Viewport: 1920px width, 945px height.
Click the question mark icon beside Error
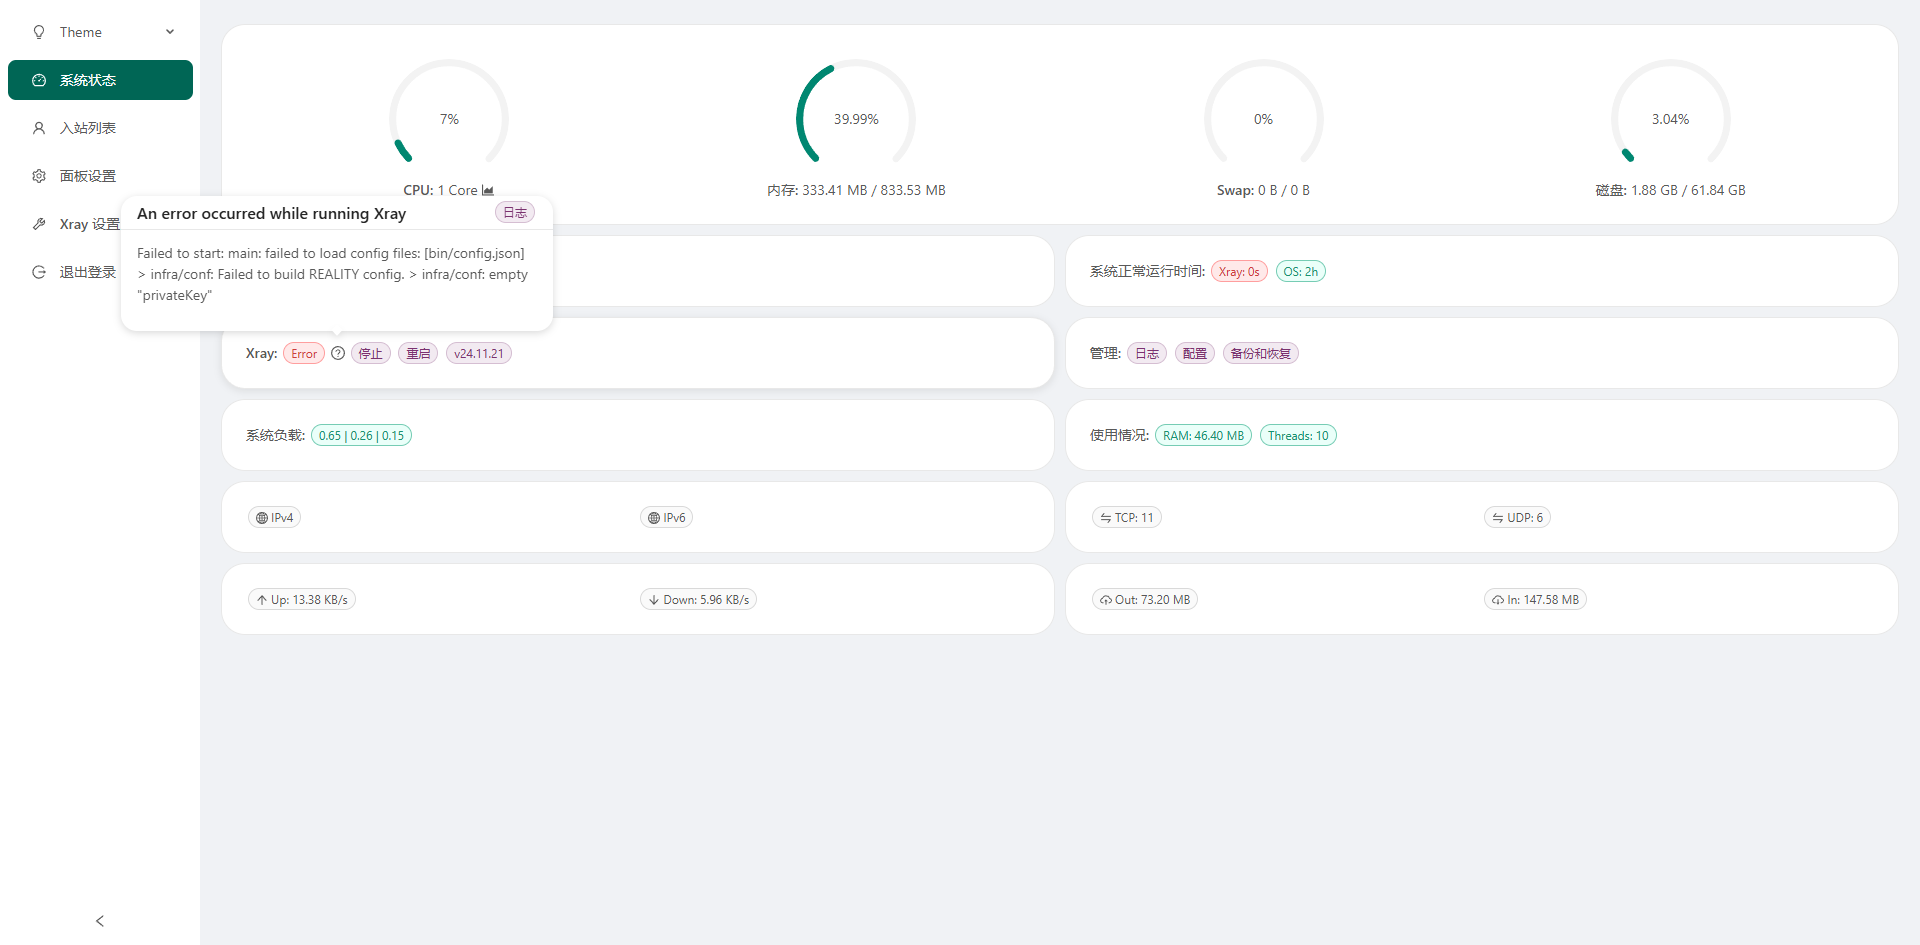[x=338, y=353]
